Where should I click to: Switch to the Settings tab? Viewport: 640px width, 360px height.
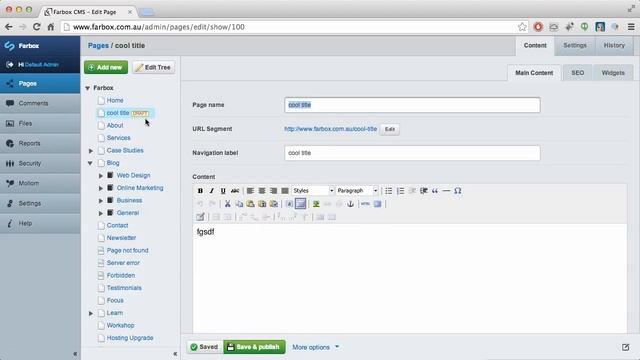pyautogui.click(x=575, y=45)
